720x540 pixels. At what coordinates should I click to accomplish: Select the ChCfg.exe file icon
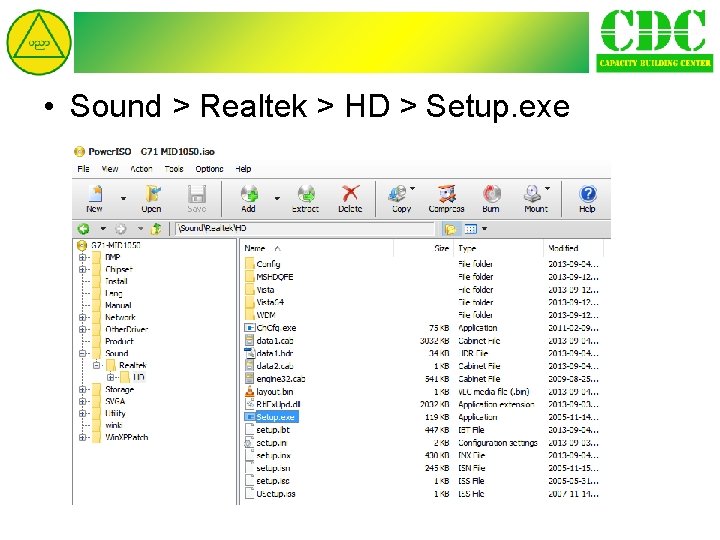tap(249, 328)
